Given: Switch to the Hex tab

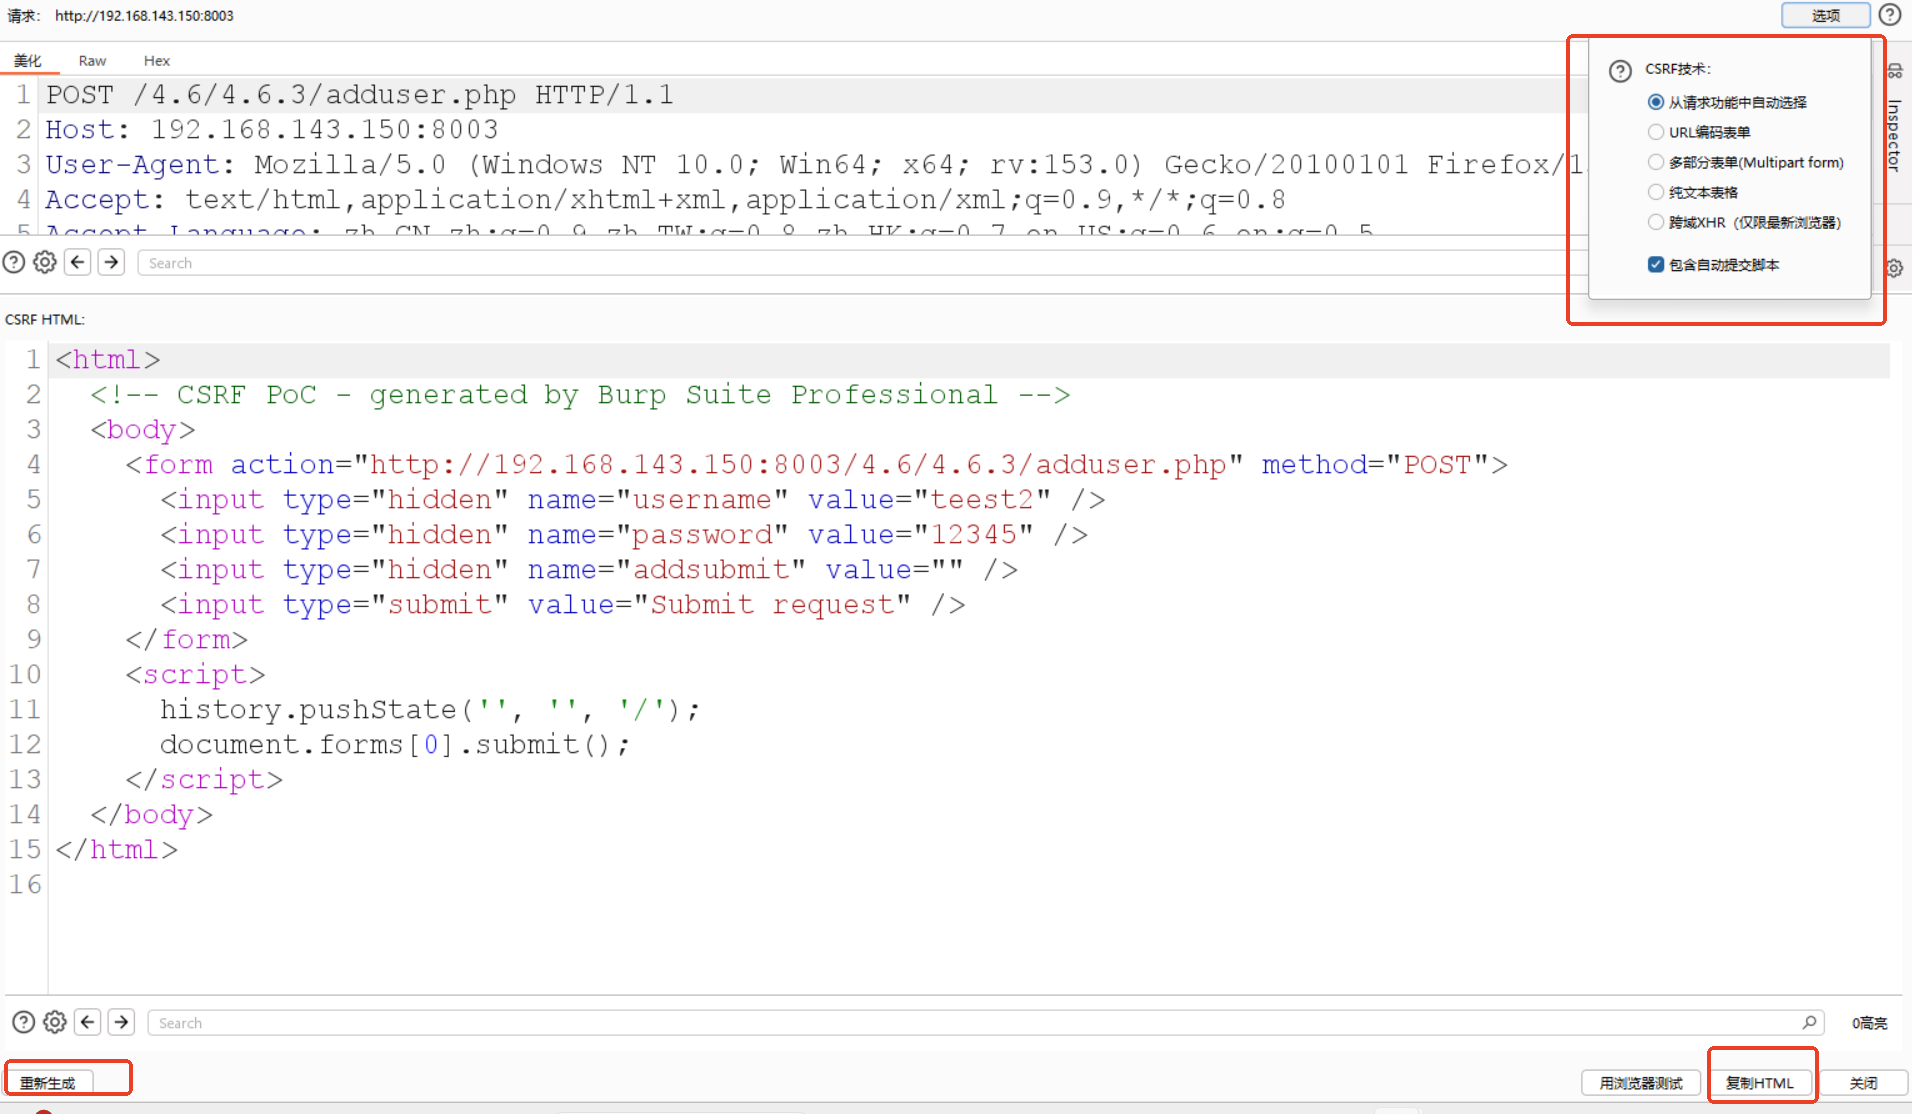Looking at the screenshot, I should tap(157, 61).
